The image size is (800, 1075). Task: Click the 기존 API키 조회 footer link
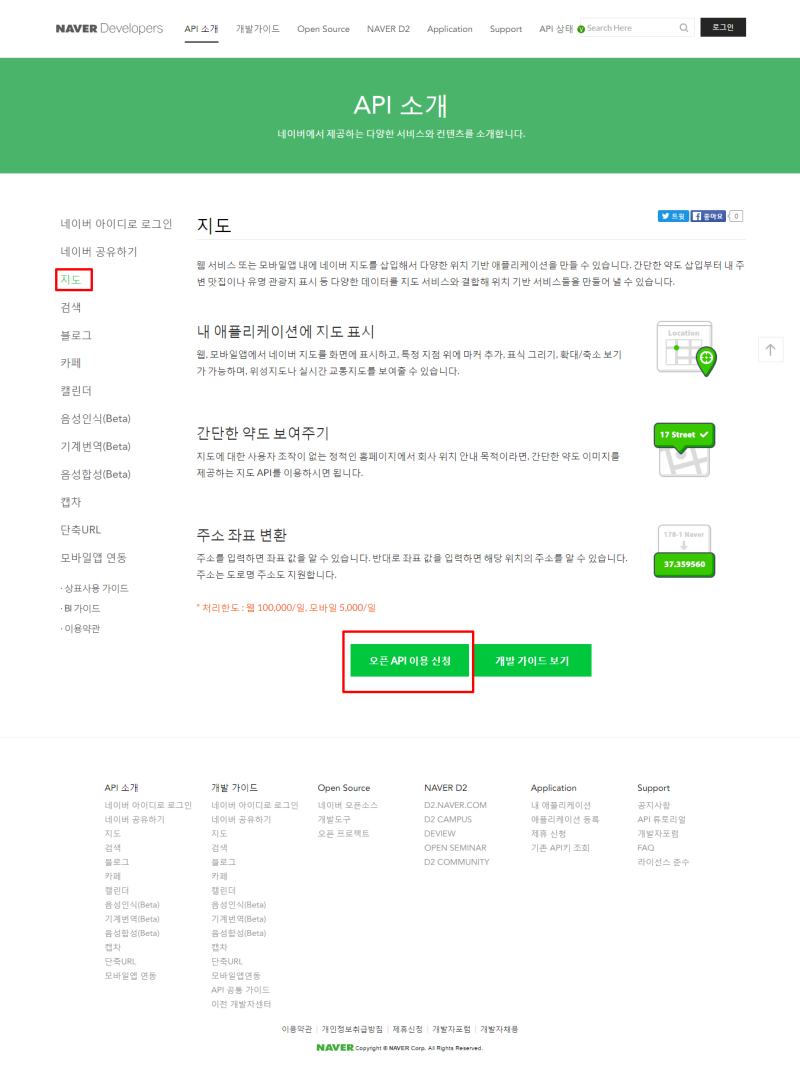[560, 848]
